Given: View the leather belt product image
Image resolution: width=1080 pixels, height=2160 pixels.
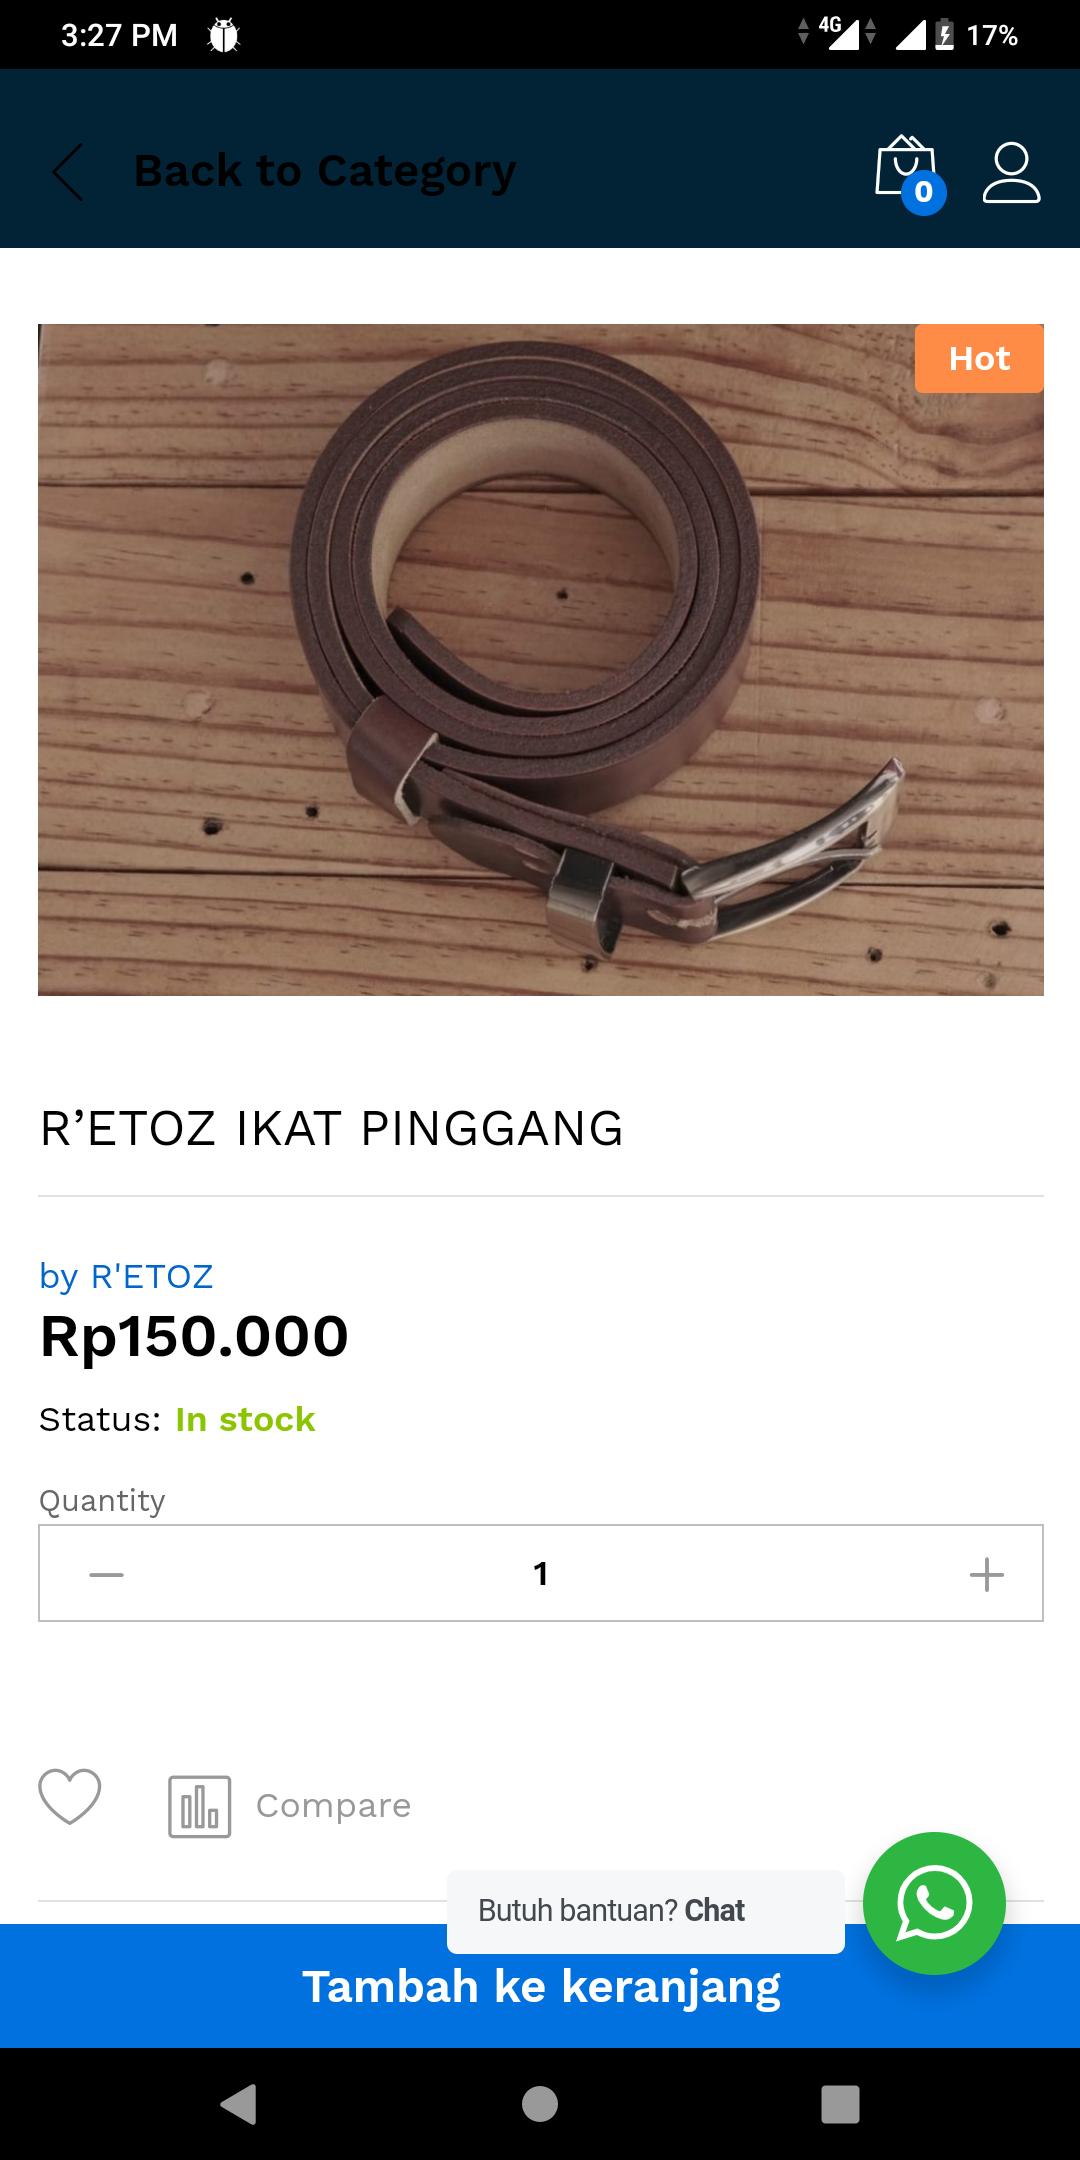Looking at the screenshot, I should (541, 660).
